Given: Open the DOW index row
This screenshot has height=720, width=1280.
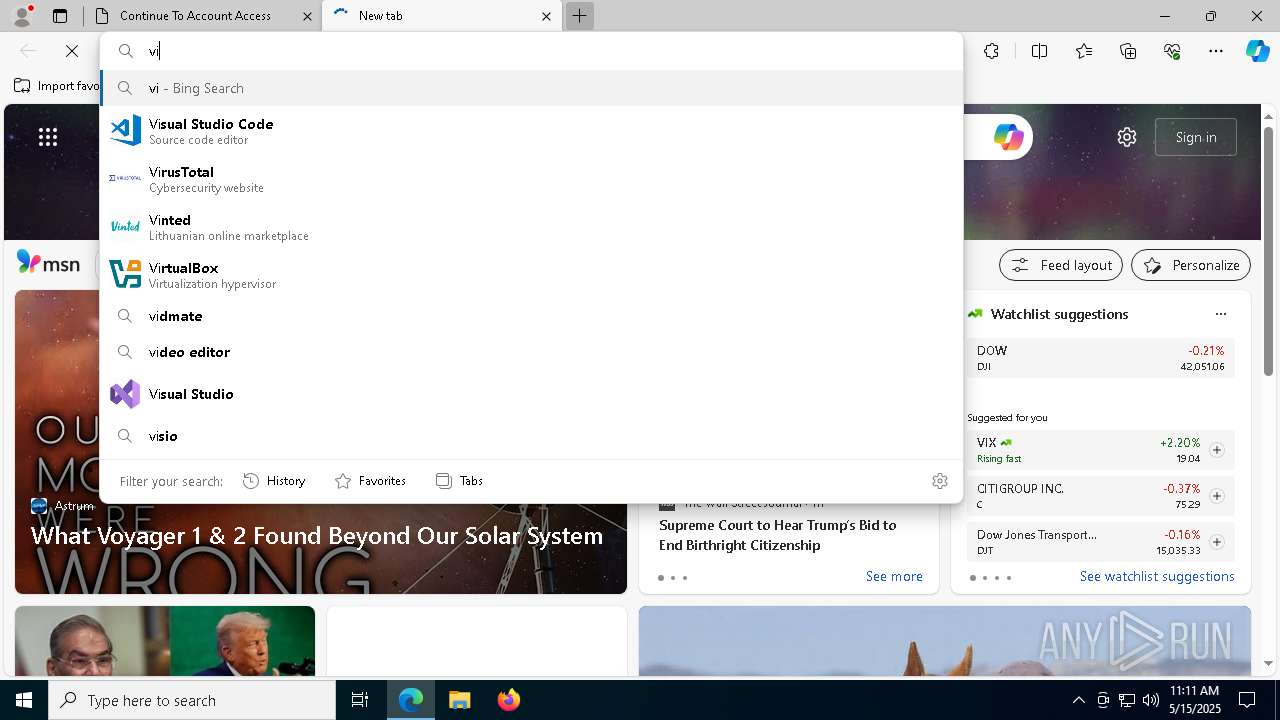Looking at the screenshot, I should tap(1101, 358).
